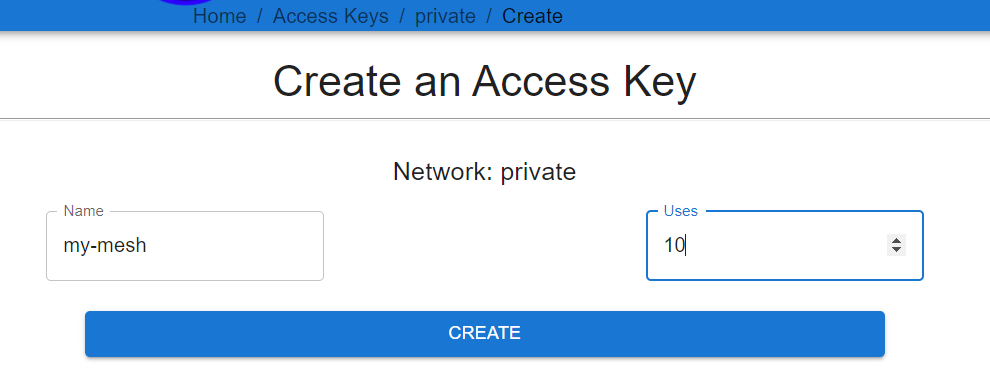Navigate to the private breadcrumb
The width and height of the screenshot is (990, 379).
[445, 16]
